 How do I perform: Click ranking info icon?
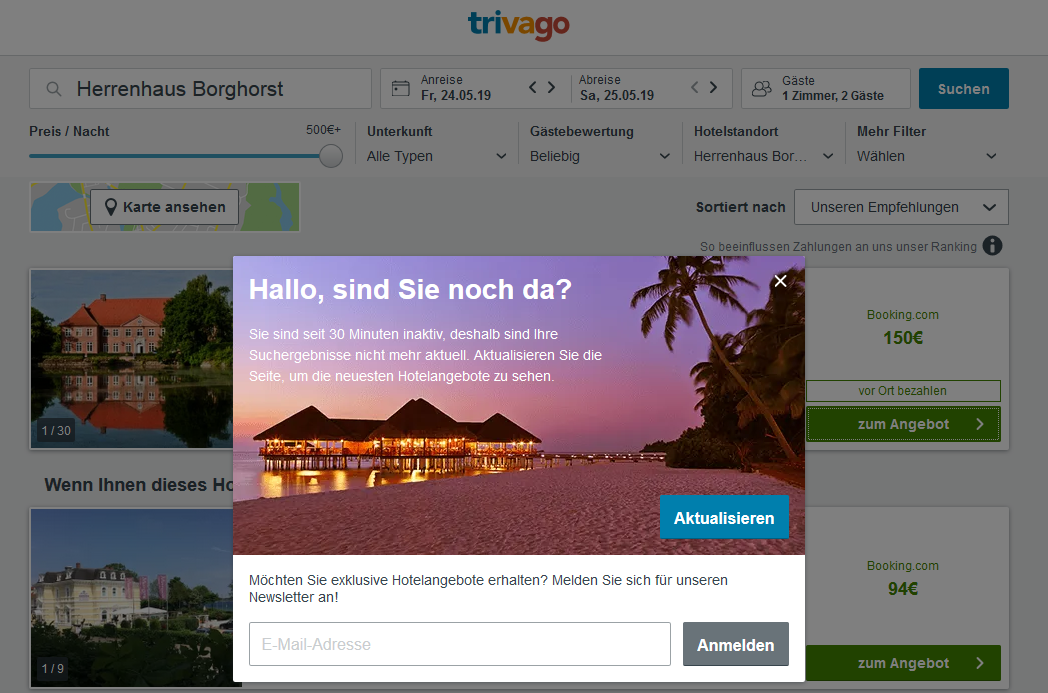coord(992,246)
